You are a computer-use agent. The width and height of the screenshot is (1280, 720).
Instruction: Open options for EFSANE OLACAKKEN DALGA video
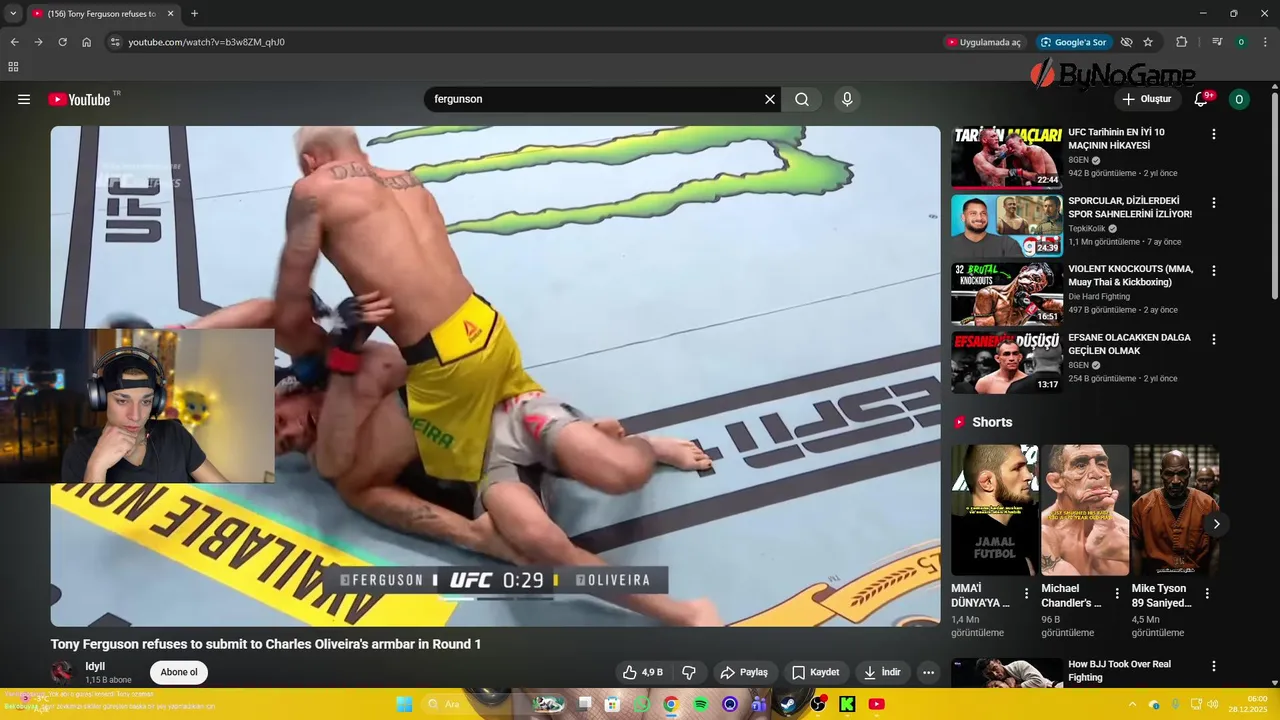[1214, 340]
